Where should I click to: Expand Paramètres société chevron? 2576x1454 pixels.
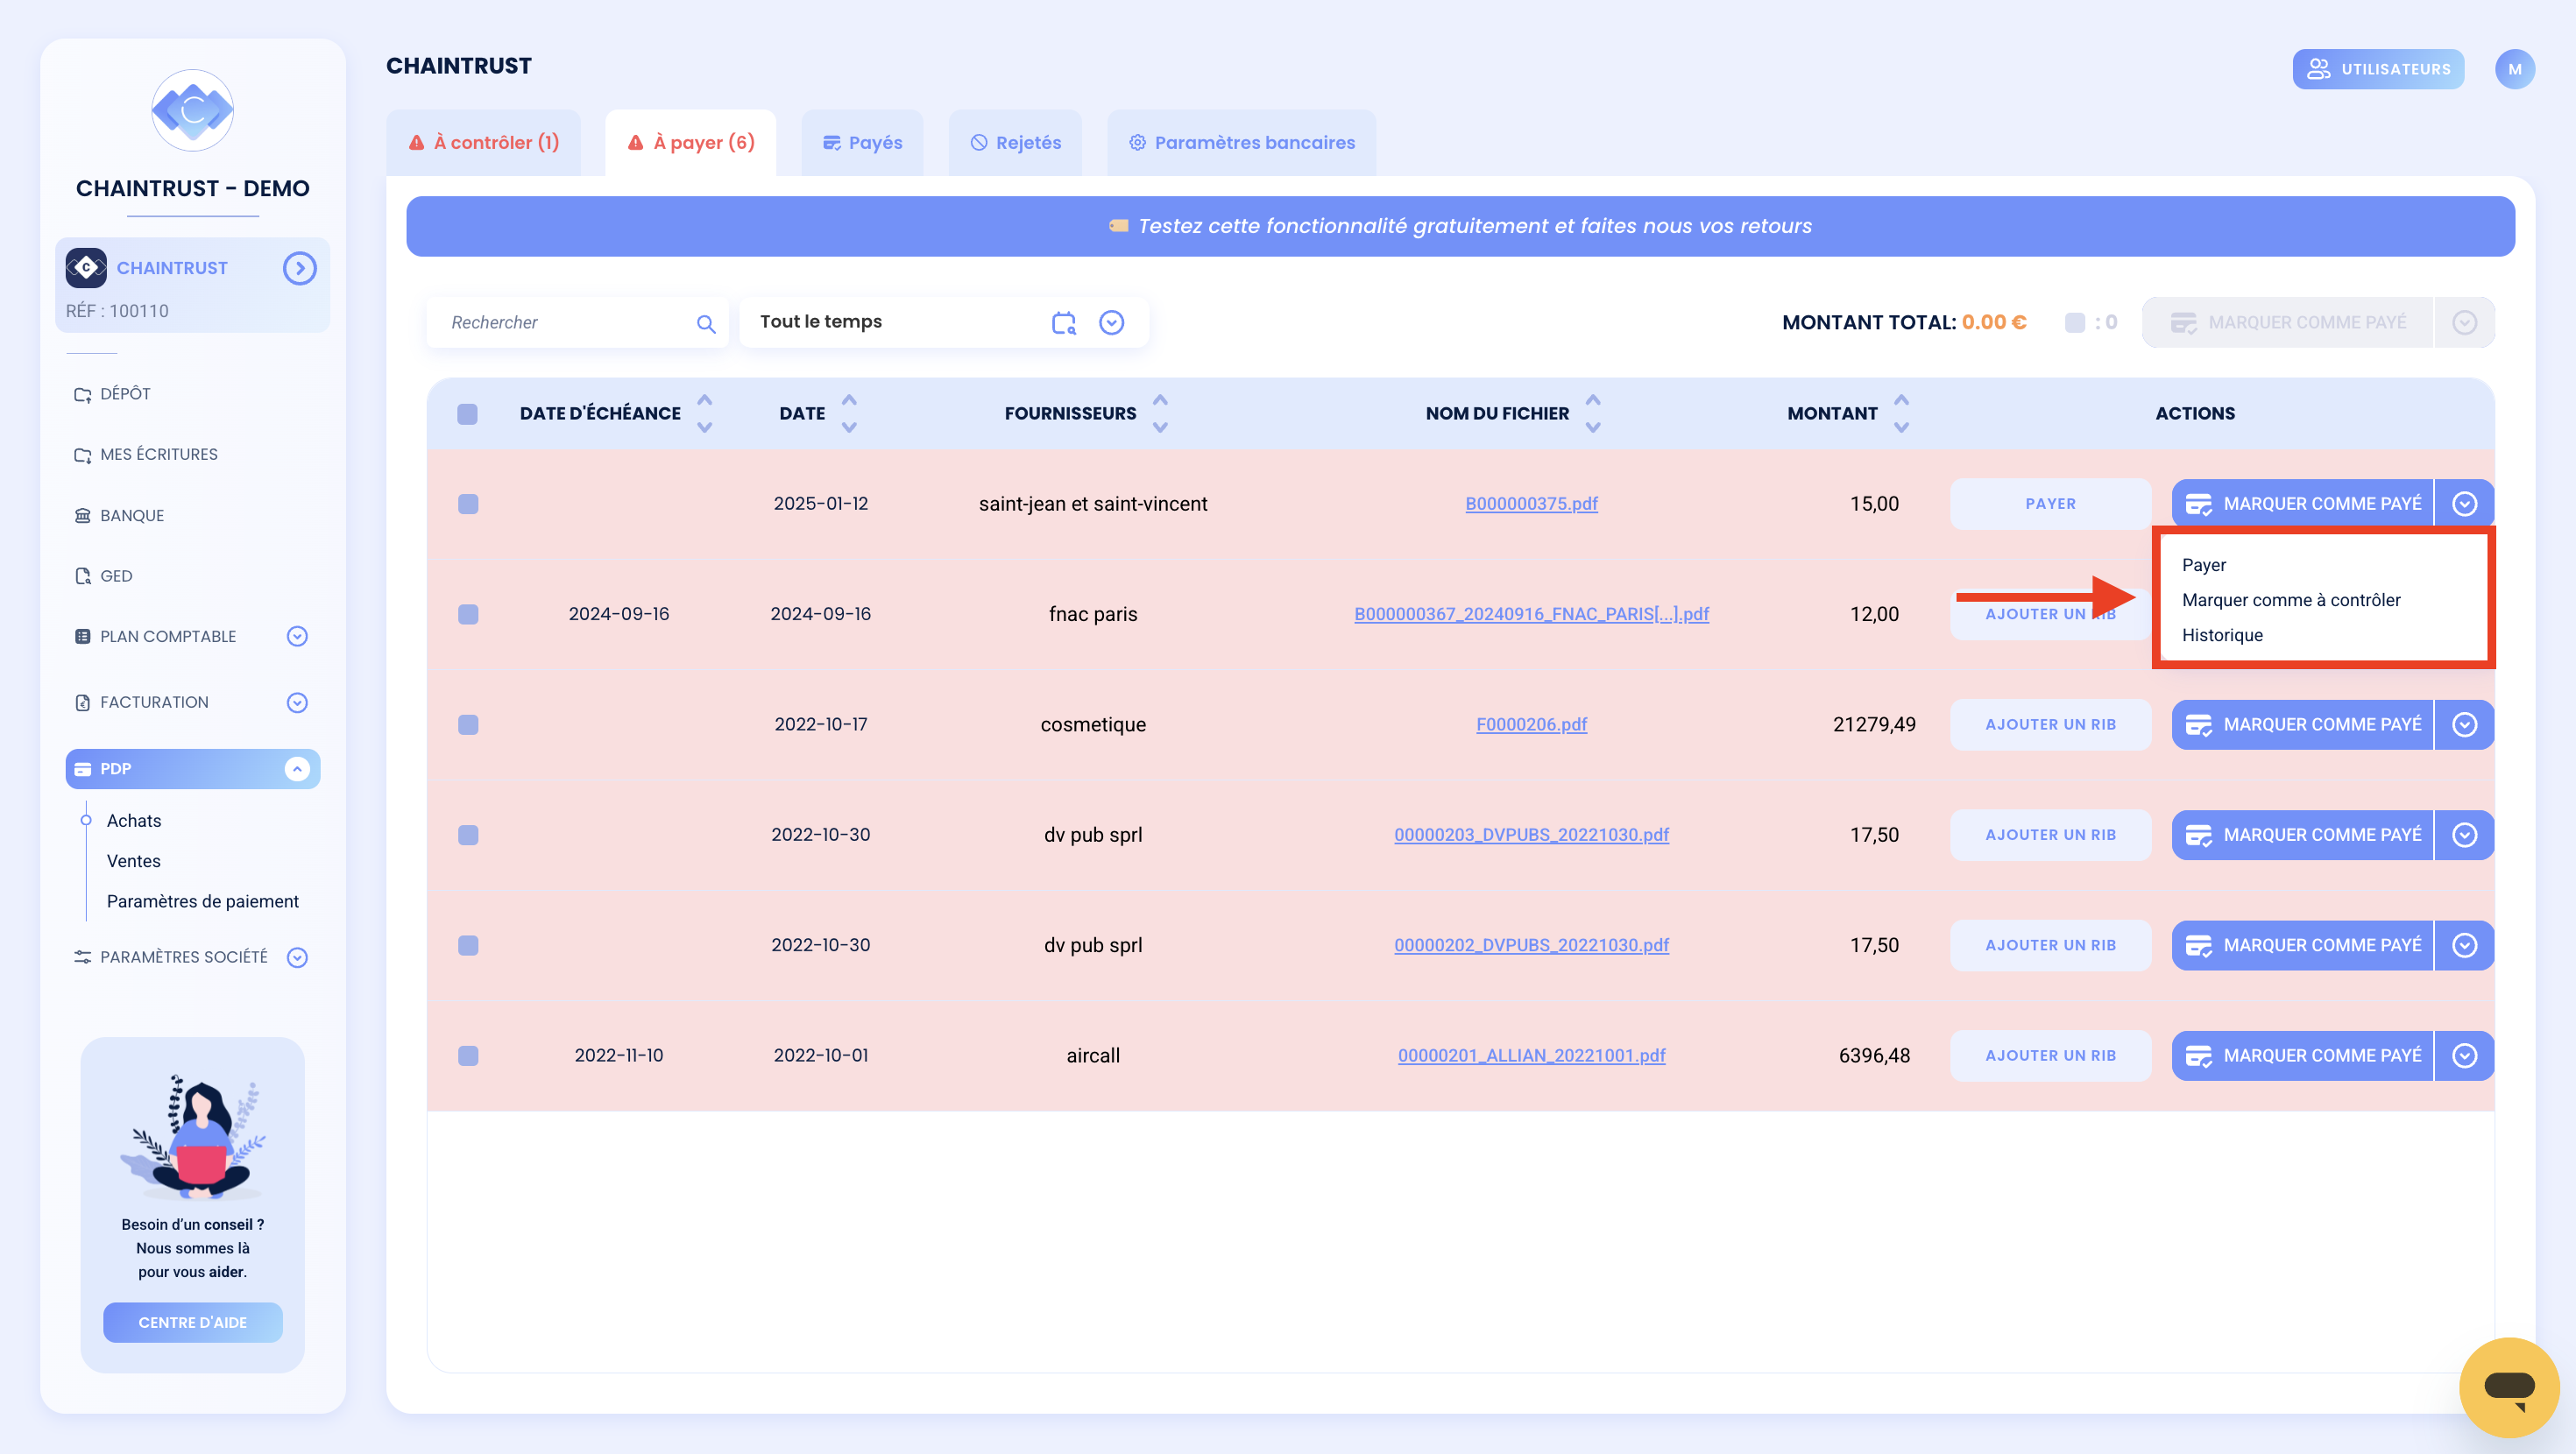[297, 957]
